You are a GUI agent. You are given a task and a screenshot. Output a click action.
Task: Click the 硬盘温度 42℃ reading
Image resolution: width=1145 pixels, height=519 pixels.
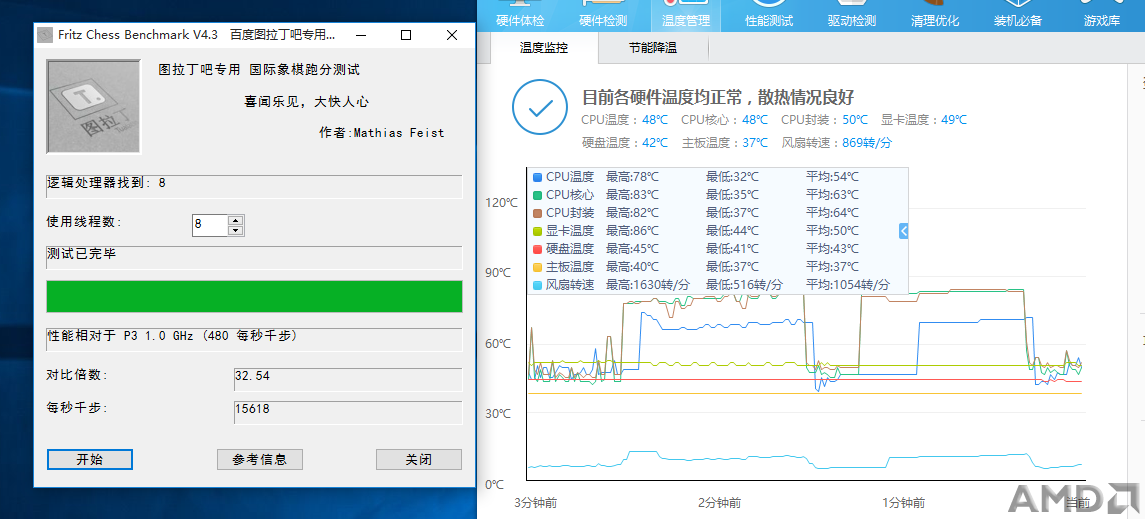tap(624, 142)
